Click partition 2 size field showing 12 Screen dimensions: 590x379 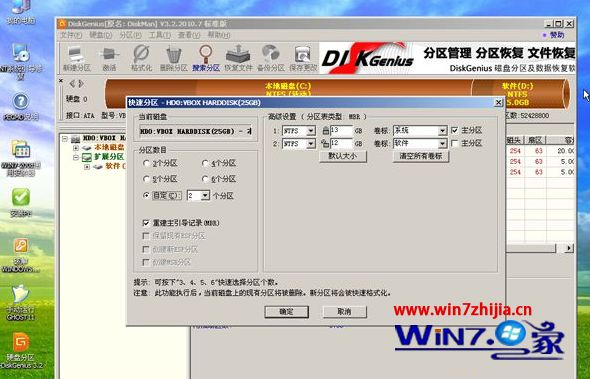click(x=341, y=143)
